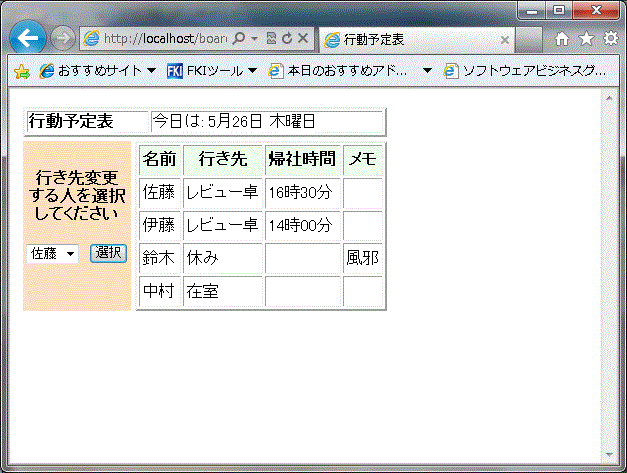
Task: Stop loading with the X icon in address bar
Action: tap(303, 38)
